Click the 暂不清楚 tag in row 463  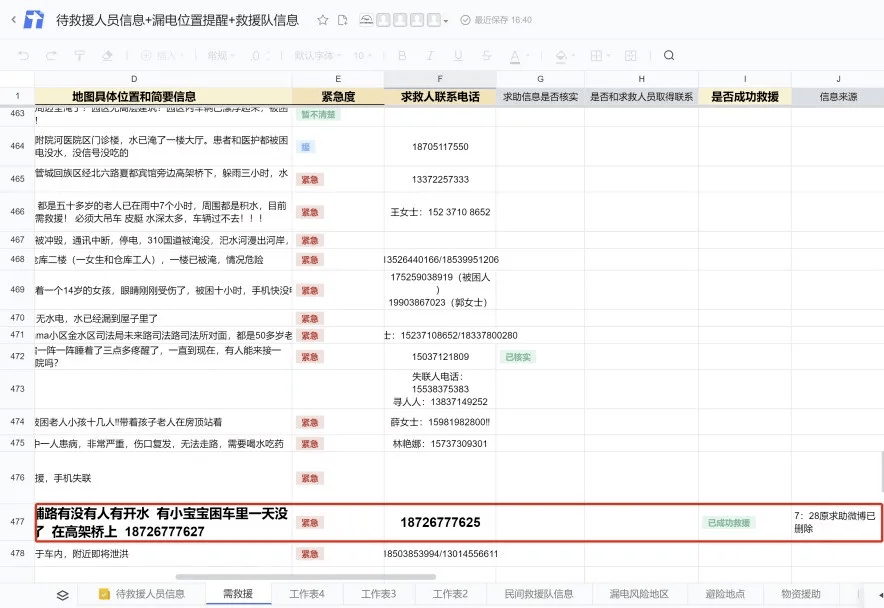[x=318, y=114]
